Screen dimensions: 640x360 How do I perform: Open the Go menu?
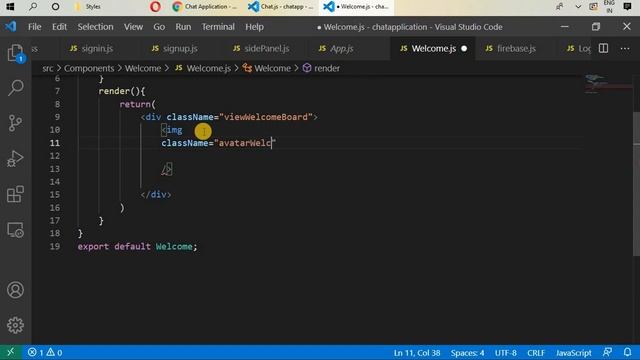pyautogui.click(x=159, y=27)
